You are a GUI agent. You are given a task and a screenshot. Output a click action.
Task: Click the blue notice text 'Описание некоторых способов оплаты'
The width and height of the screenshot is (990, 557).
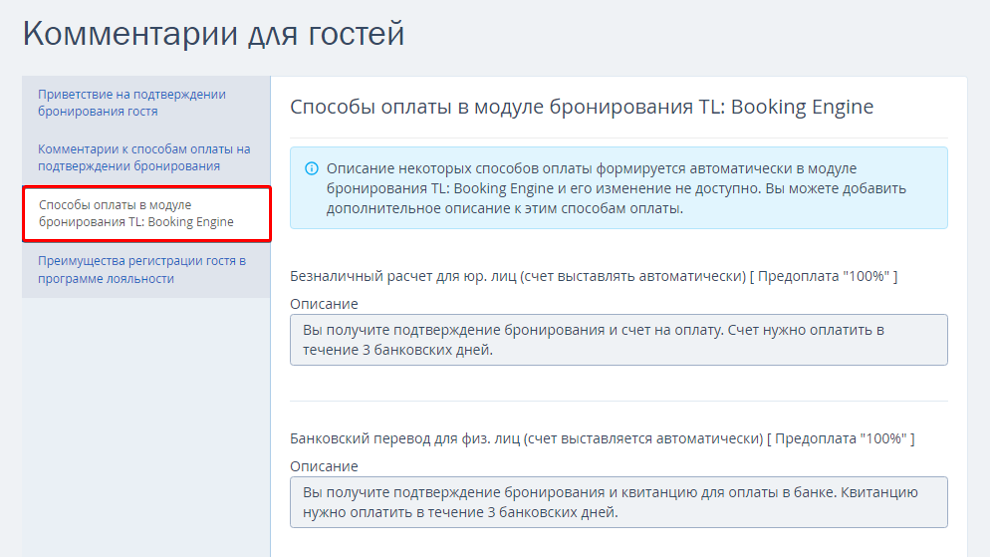coord(616,188)
